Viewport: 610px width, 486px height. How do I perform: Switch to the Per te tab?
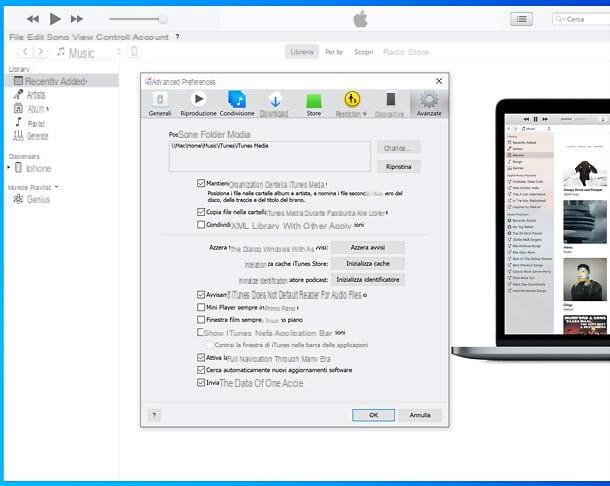[x=334, y=52]
